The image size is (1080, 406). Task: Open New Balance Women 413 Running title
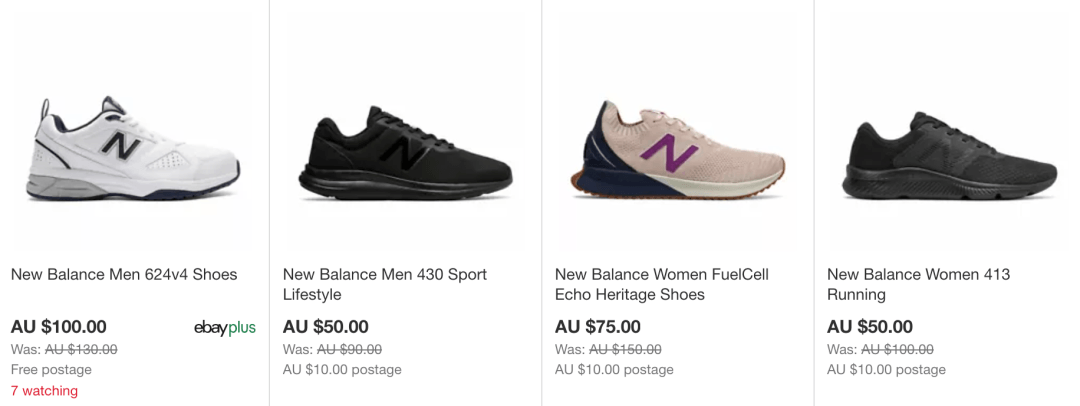click(x=918, y=284)
